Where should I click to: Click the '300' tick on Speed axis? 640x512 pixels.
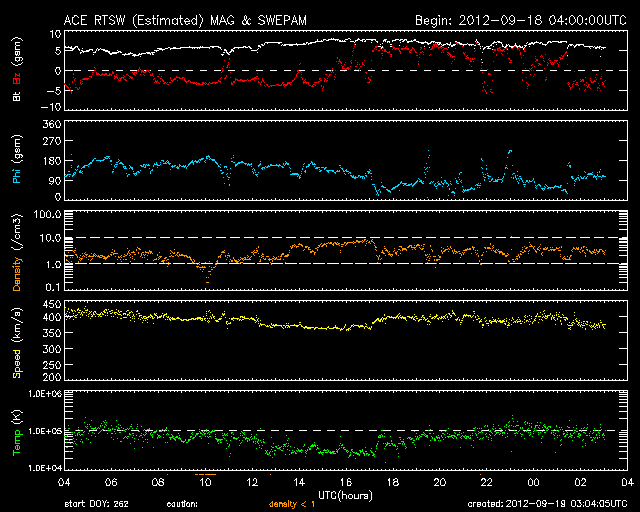click(52, 349)
